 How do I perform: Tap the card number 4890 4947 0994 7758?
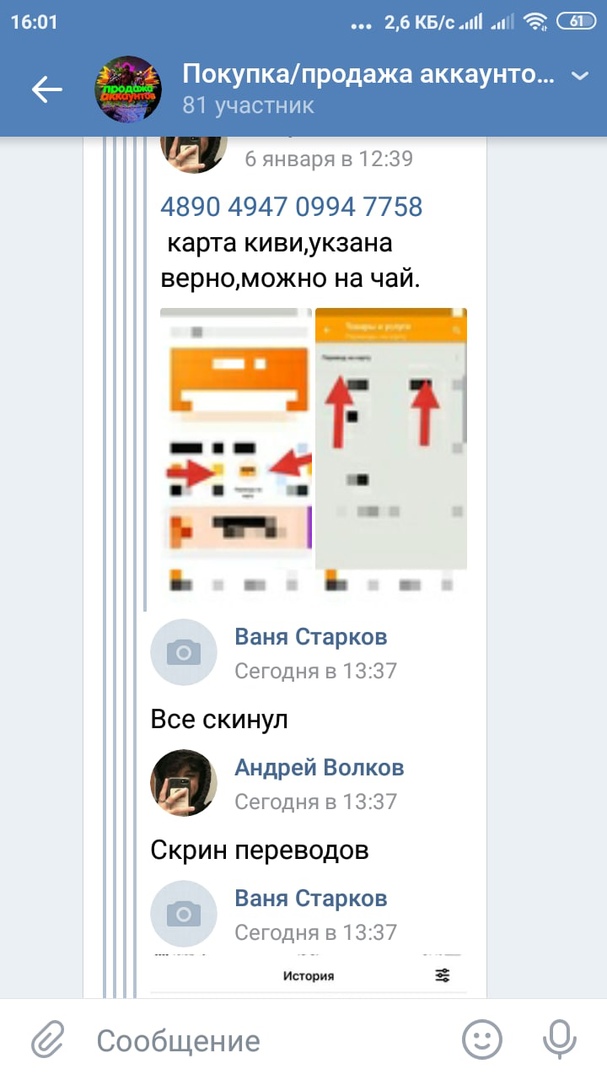[291, 207]
